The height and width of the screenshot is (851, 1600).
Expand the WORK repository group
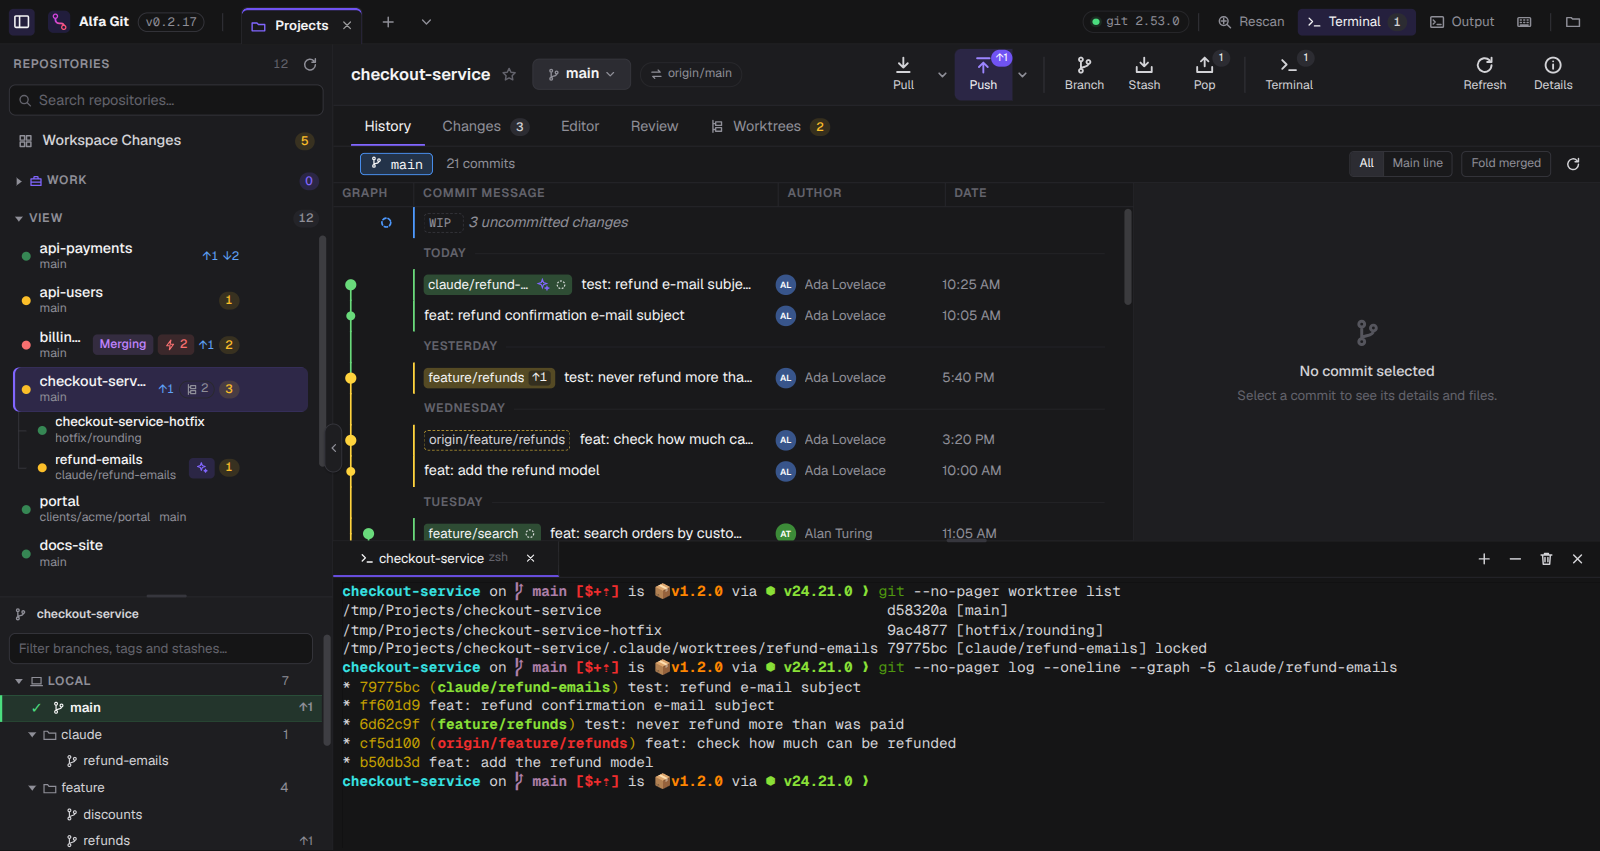18,181
